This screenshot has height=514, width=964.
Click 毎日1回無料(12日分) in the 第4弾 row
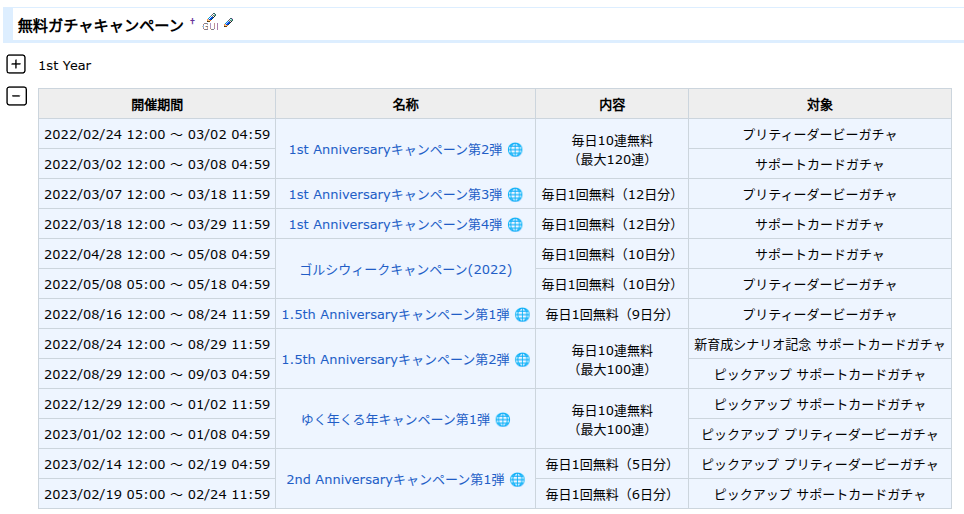pyautogui.click(x=612, y=224)
